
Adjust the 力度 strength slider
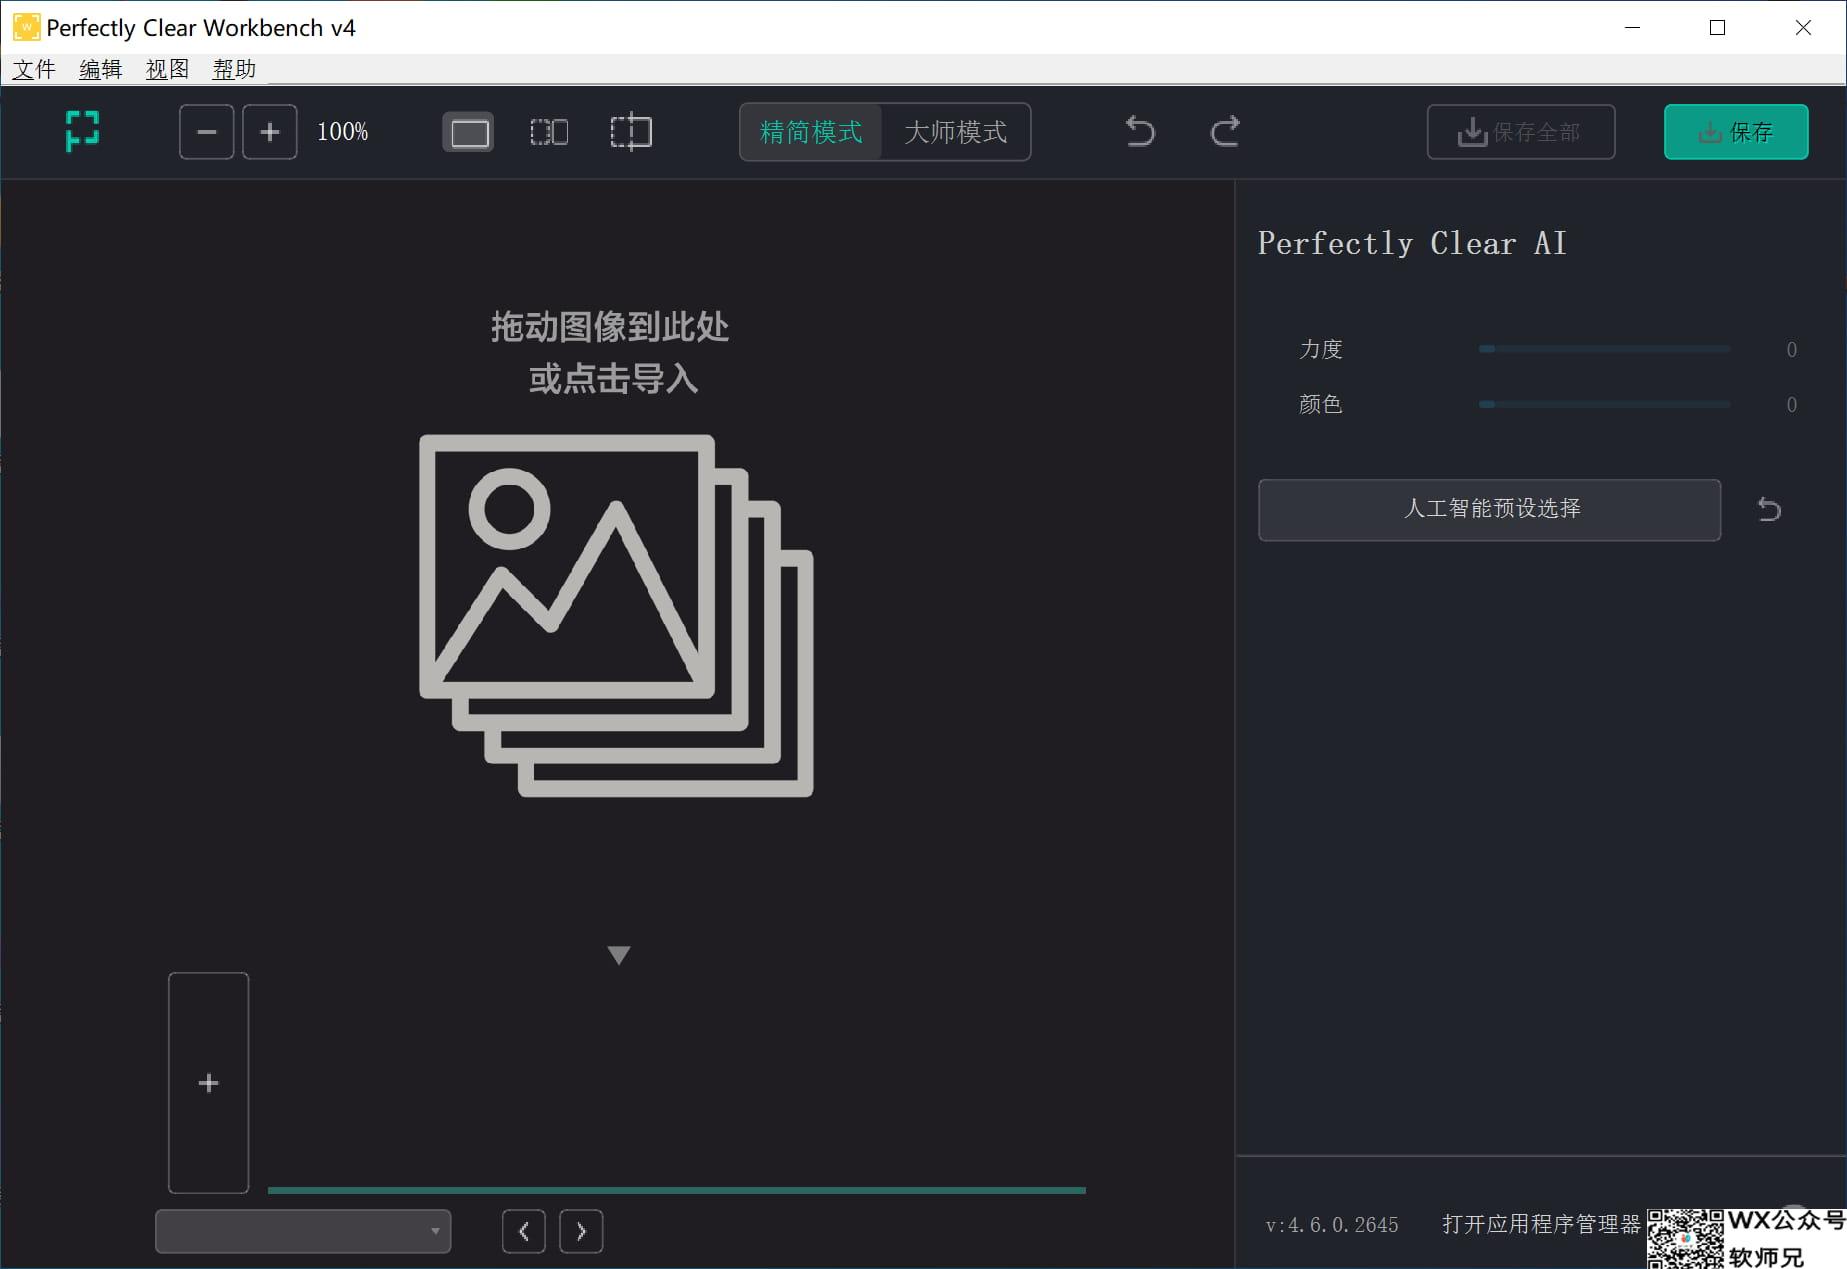point(1604,349)
